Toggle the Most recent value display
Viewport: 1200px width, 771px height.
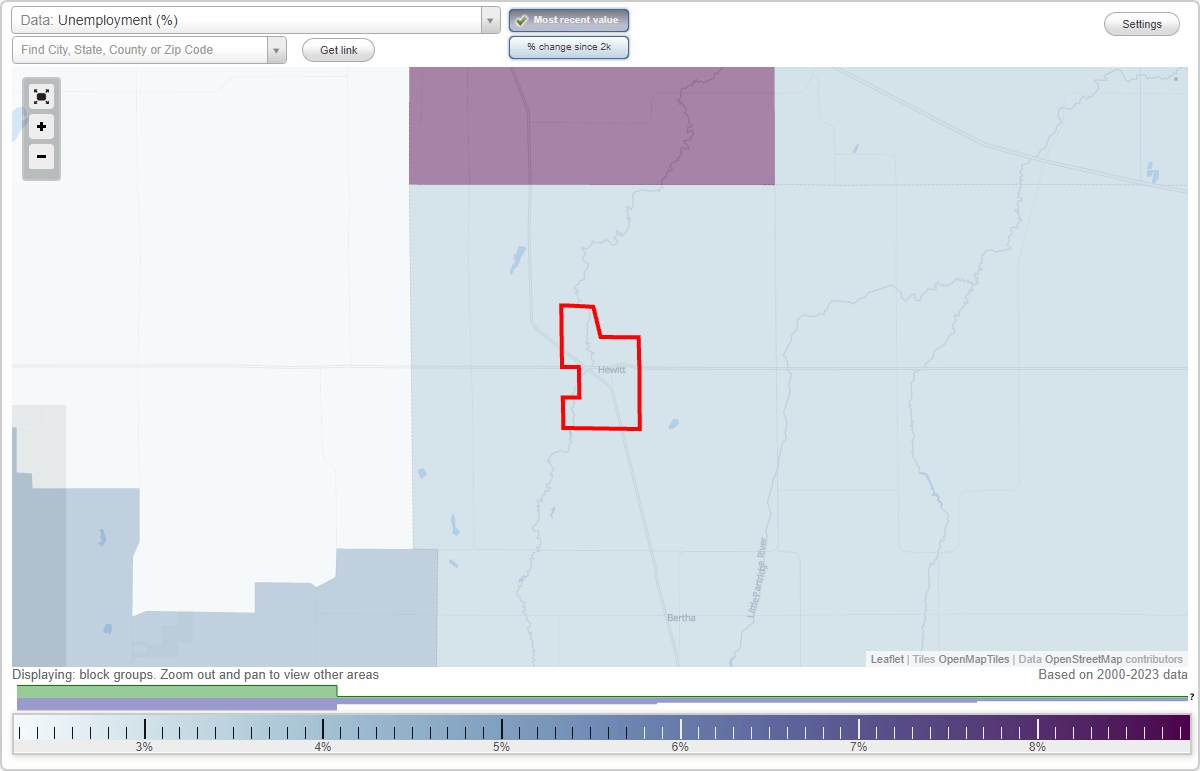[568, 19]
